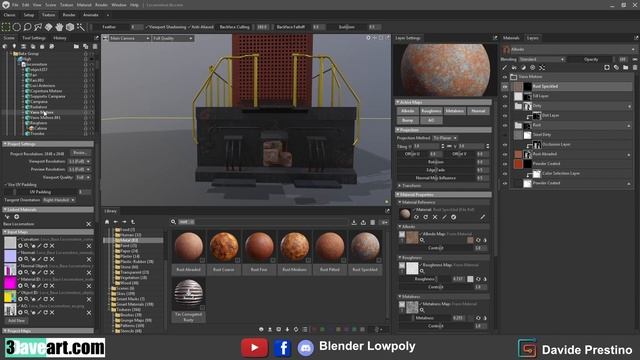Click the Resize button for project resolution

pos(80,153)
